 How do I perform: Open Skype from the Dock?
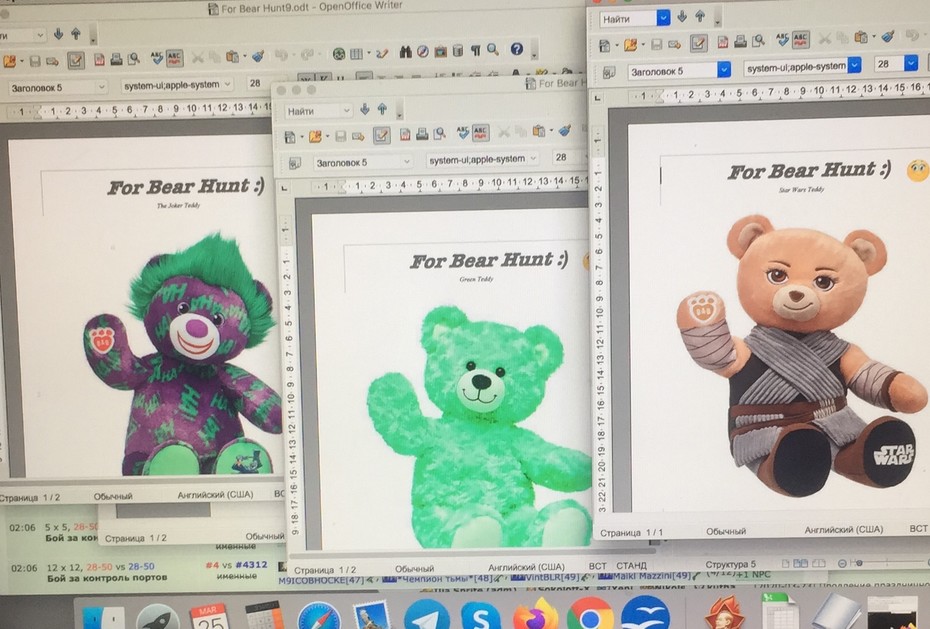click(x=480, y=615)
